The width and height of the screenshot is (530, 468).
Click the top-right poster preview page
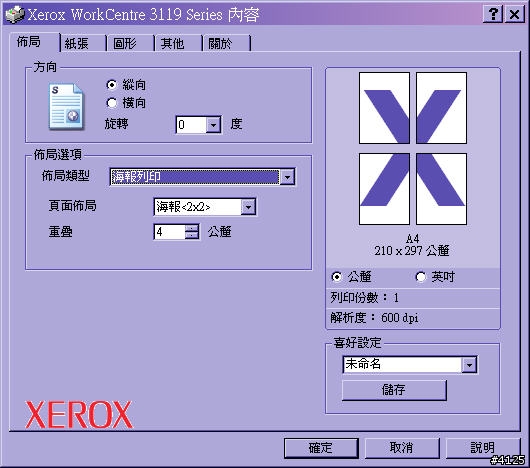(441, 108)
